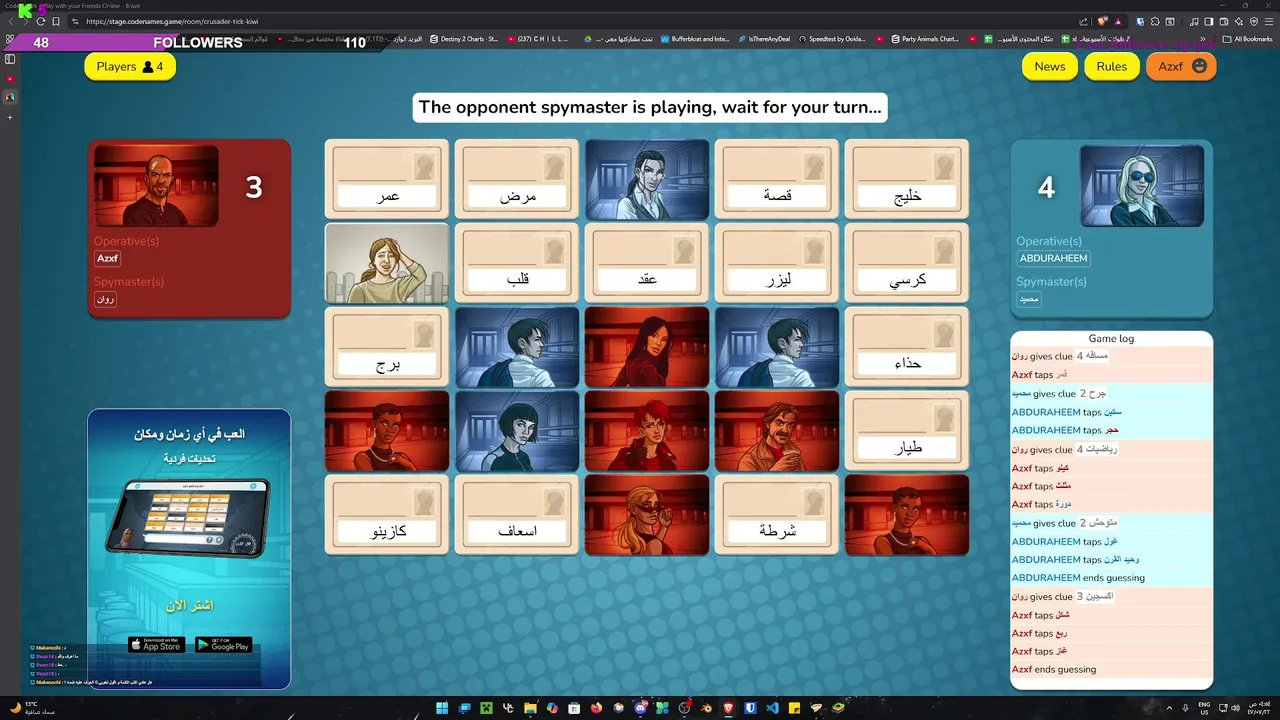Select the word card اسعاف

(517, 515)
